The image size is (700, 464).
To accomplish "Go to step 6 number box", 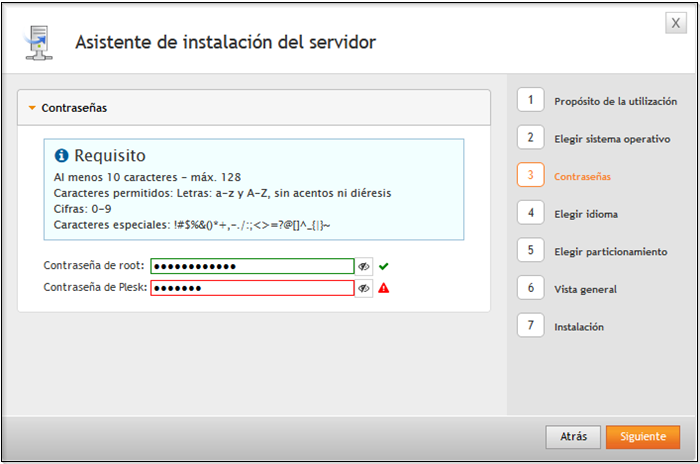I will (x=530, y=287).
